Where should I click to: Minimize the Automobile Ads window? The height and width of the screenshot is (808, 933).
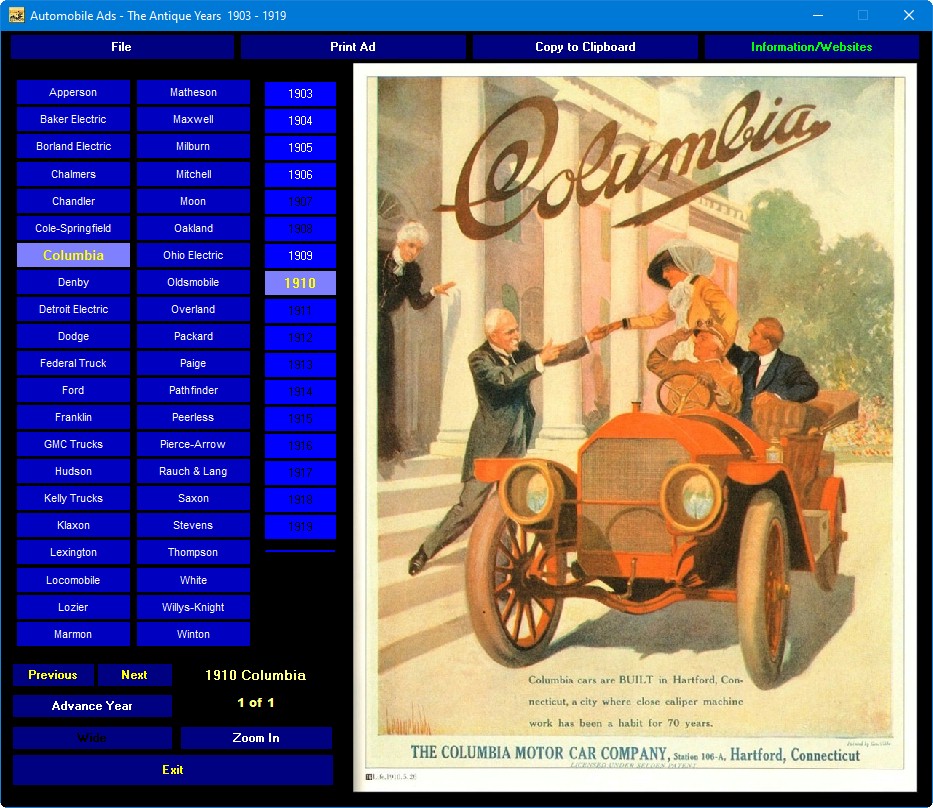pos(818,15)
